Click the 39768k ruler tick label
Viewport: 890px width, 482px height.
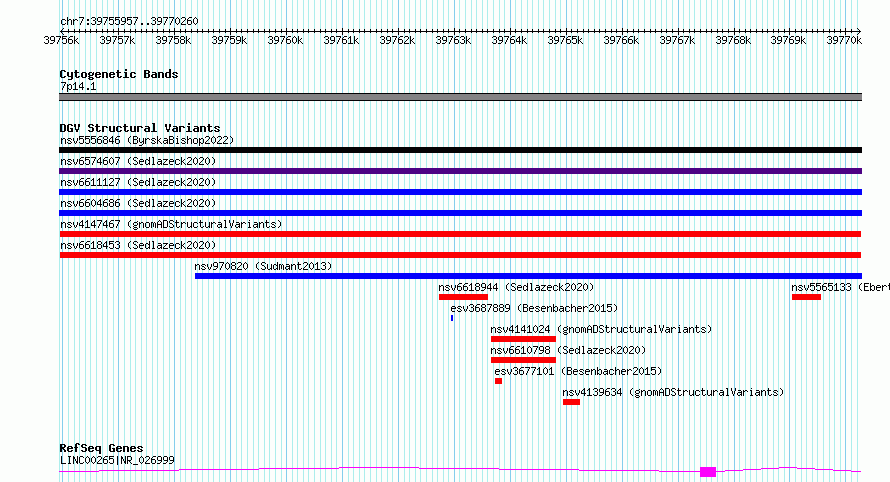733,40
